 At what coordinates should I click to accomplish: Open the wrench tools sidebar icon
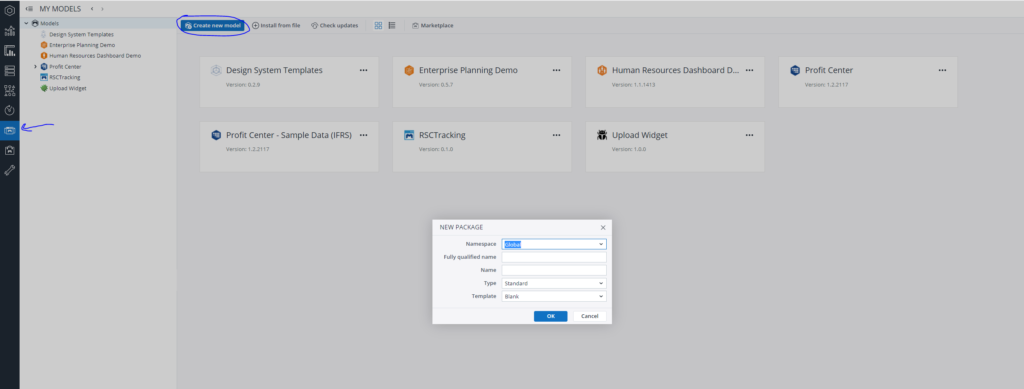click(x=10, y=170)
